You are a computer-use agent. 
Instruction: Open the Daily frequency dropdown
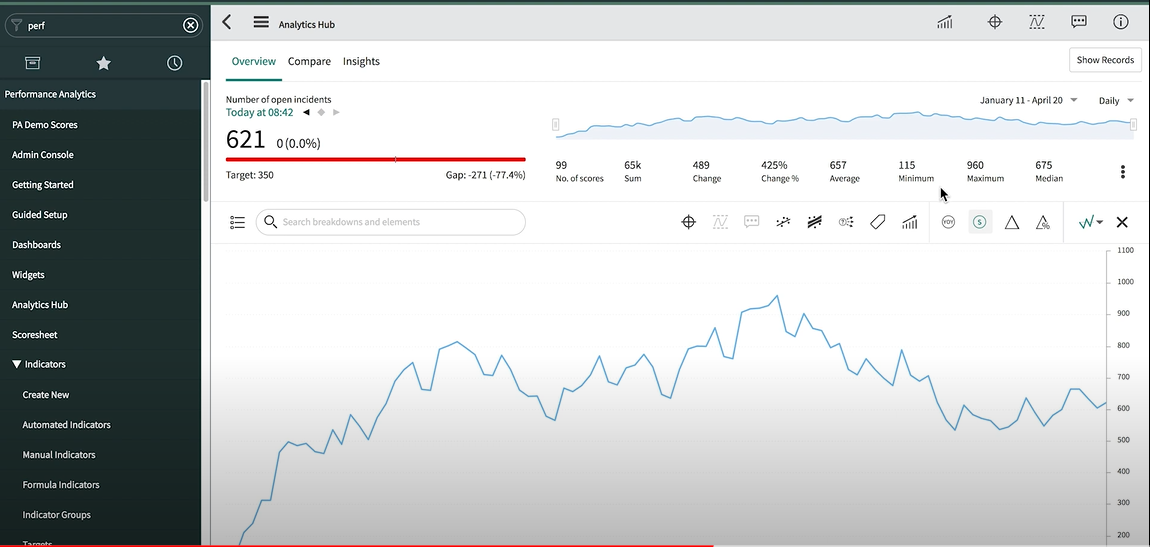pyautogui.click(x=1116, y=100)
